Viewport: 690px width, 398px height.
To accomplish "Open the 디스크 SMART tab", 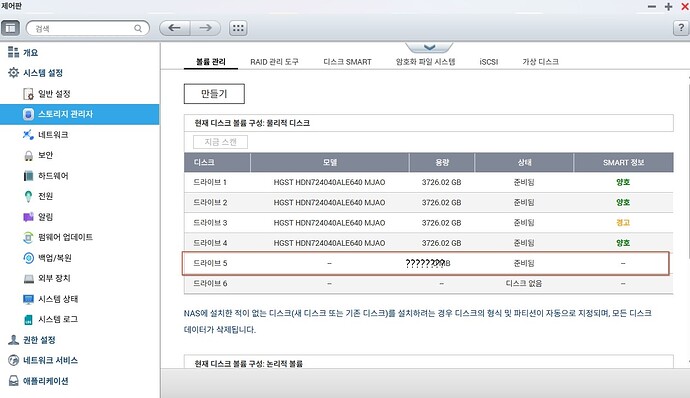I will (347, 62).
